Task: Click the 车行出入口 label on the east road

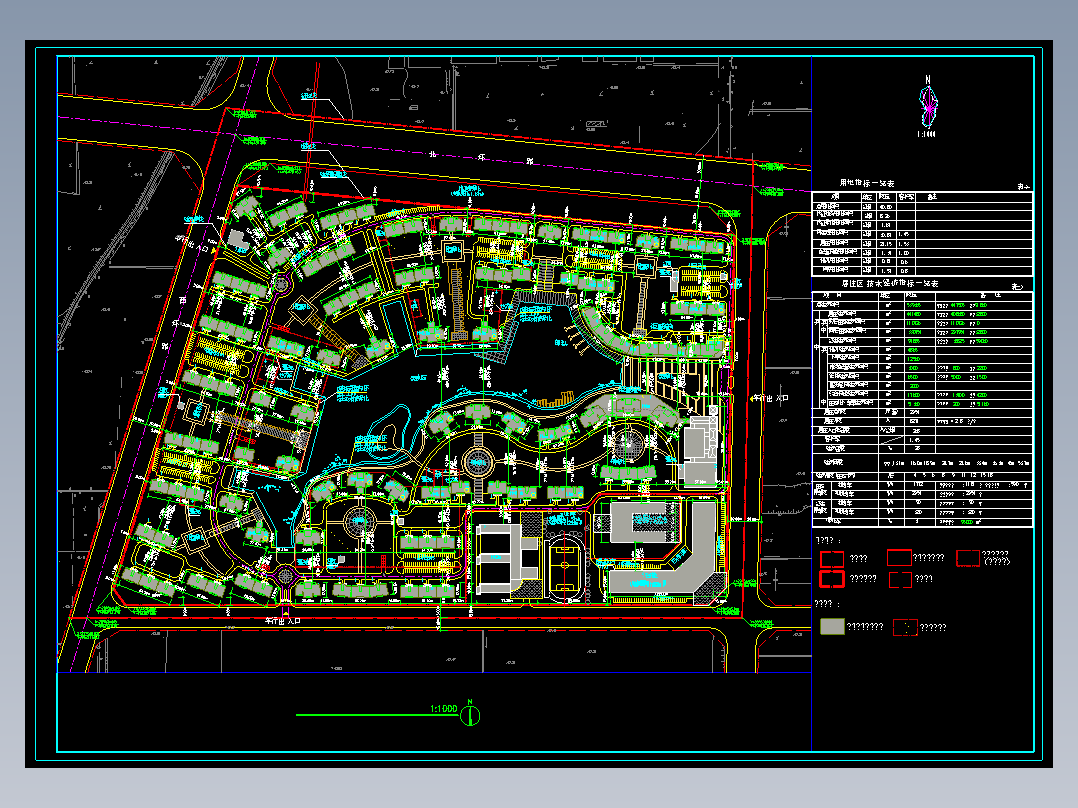Action: [769, 398]
